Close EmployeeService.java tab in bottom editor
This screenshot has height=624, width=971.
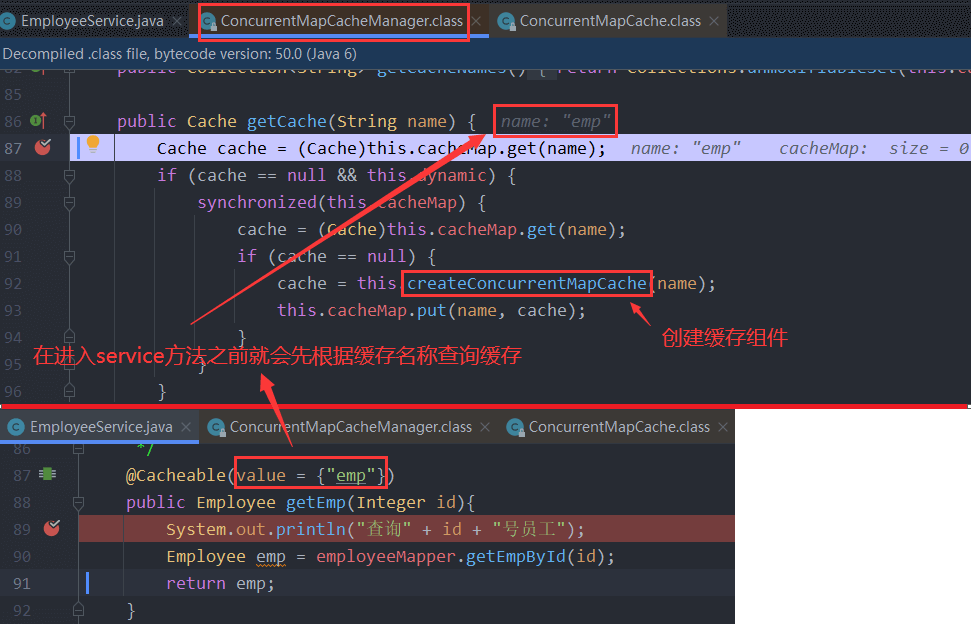point(186,427)
